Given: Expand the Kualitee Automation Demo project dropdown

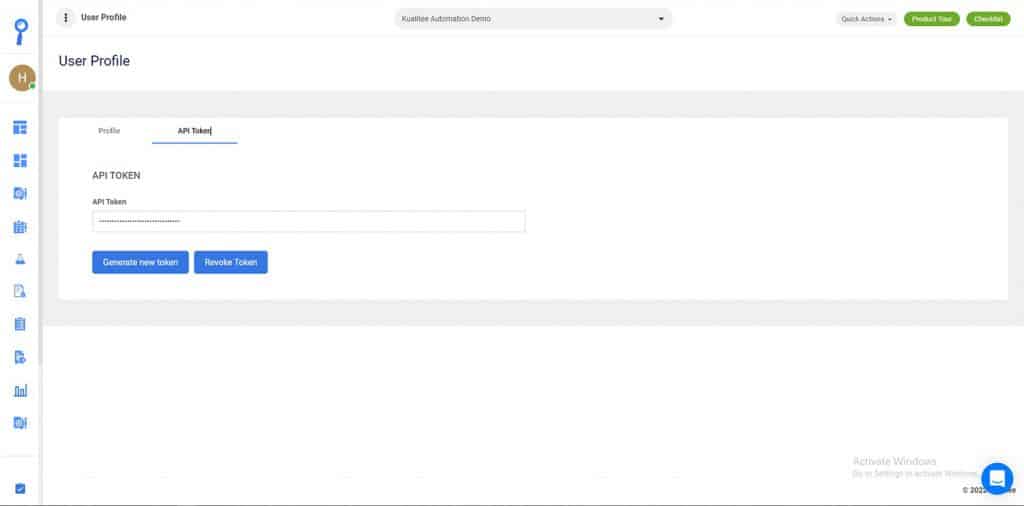Looking at the screenshot, I should 533,19.
